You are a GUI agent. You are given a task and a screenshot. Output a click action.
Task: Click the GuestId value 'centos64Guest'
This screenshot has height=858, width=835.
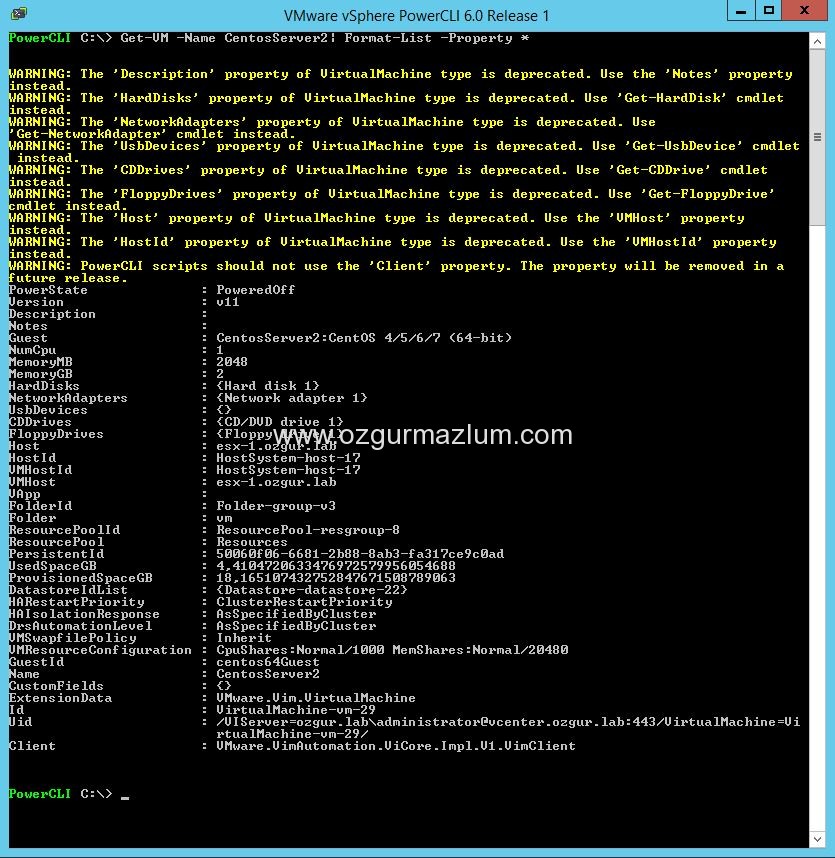268,662
